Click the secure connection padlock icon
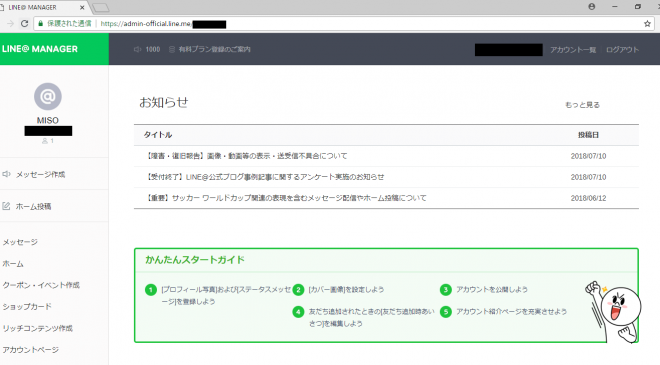 [41, 24]
